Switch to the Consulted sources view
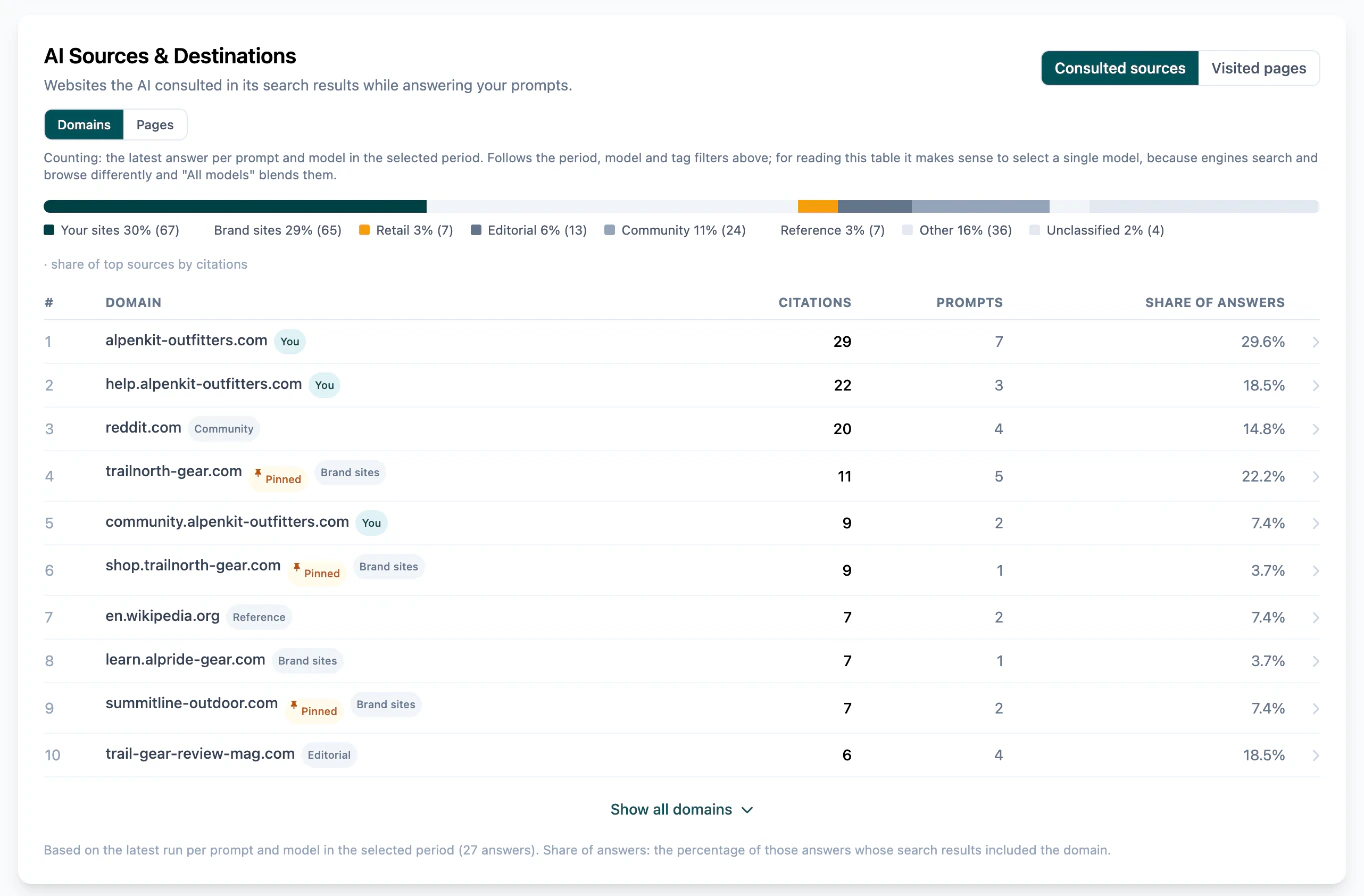 pos(1120,68)
